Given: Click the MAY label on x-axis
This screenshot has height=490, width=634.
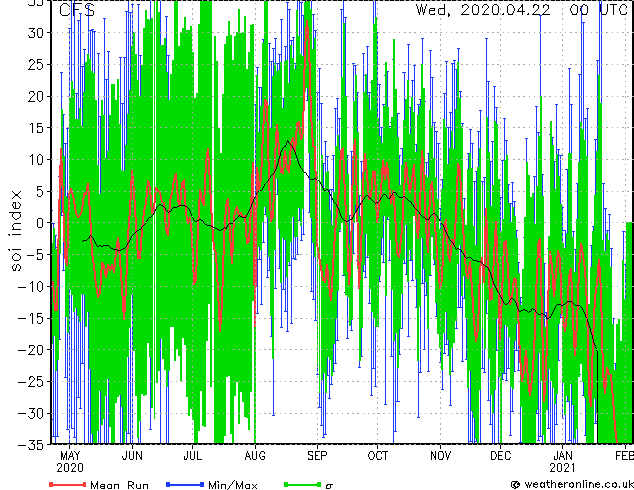Looking at the screenshot, I should 70,456.
